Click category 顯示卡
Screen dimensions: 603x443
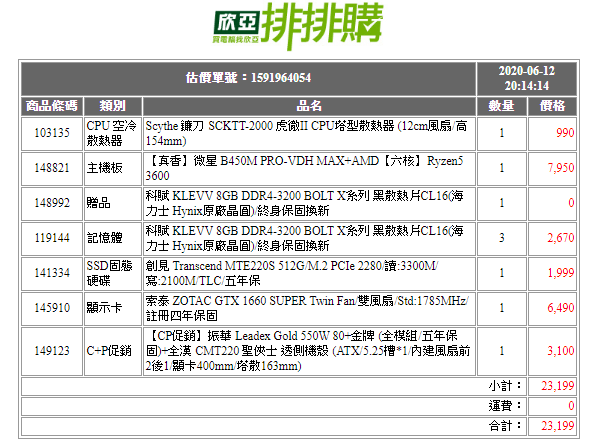pos(105,308)
